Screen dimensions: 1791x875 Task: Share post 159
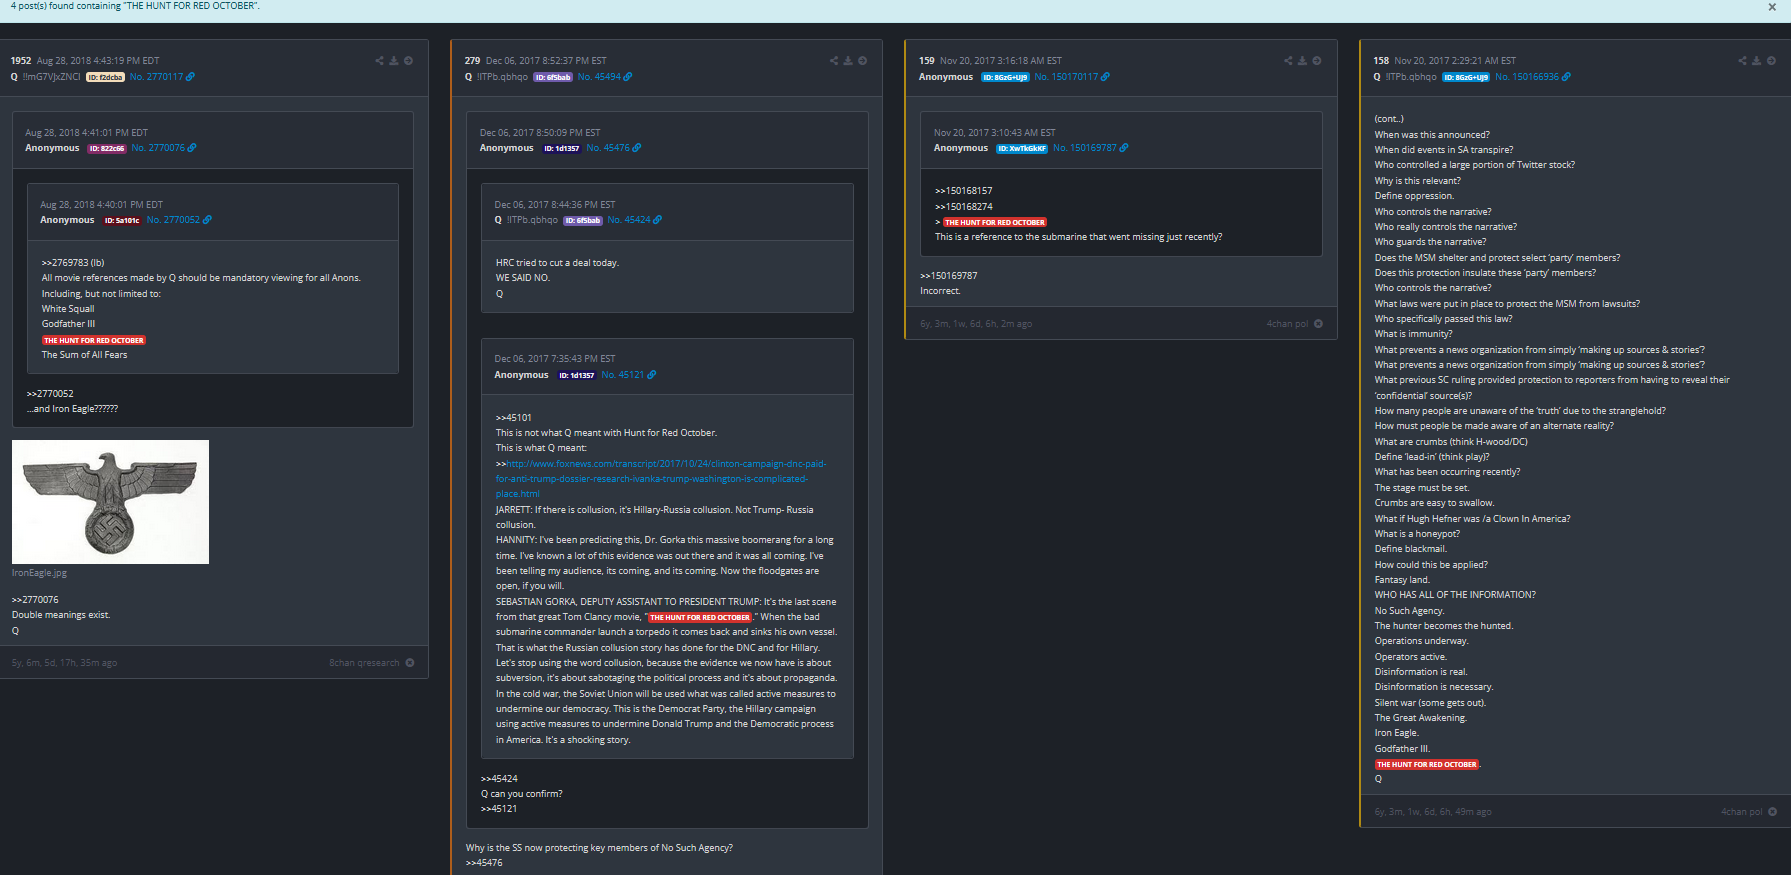(1288, 61)
